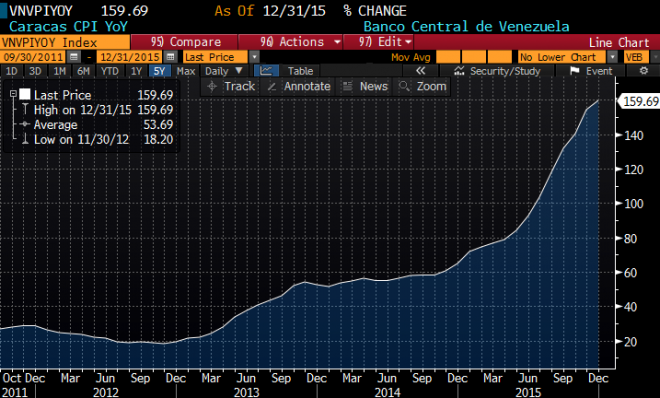Open the 96) Actions dropdown menu
660x398 pixels.
point(290,42)
